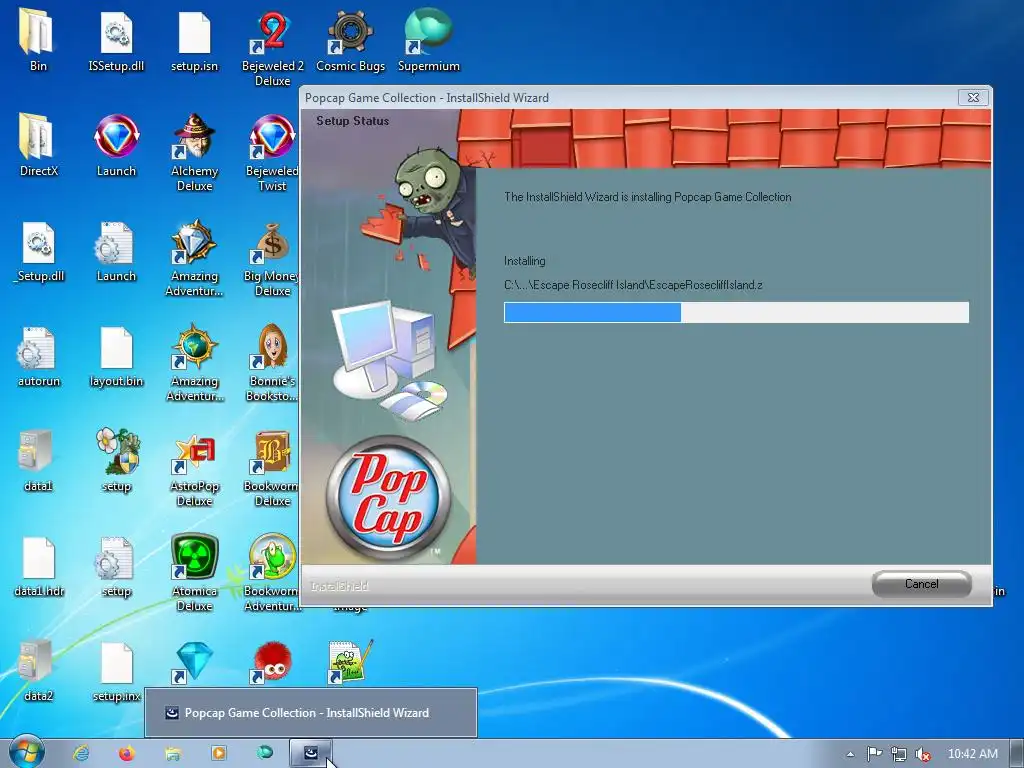
Task: Select the setup file with gear icon
Action: point(116,567)
